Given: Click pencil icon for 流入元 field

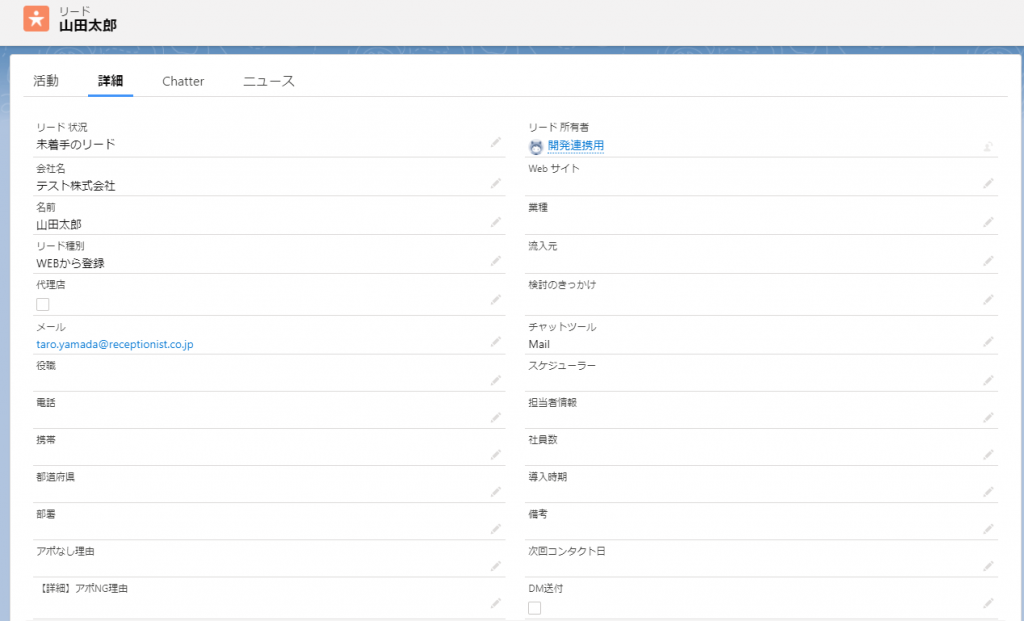Looking at the screenshot, I should point(988,261).
